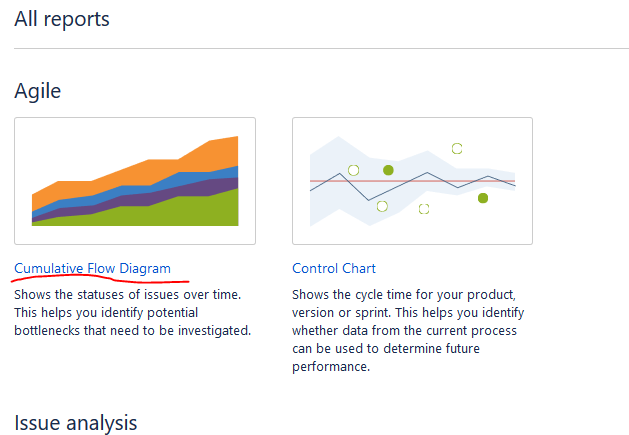Click the topmost dashed circle in Control Chart

(x=457, y=148)
